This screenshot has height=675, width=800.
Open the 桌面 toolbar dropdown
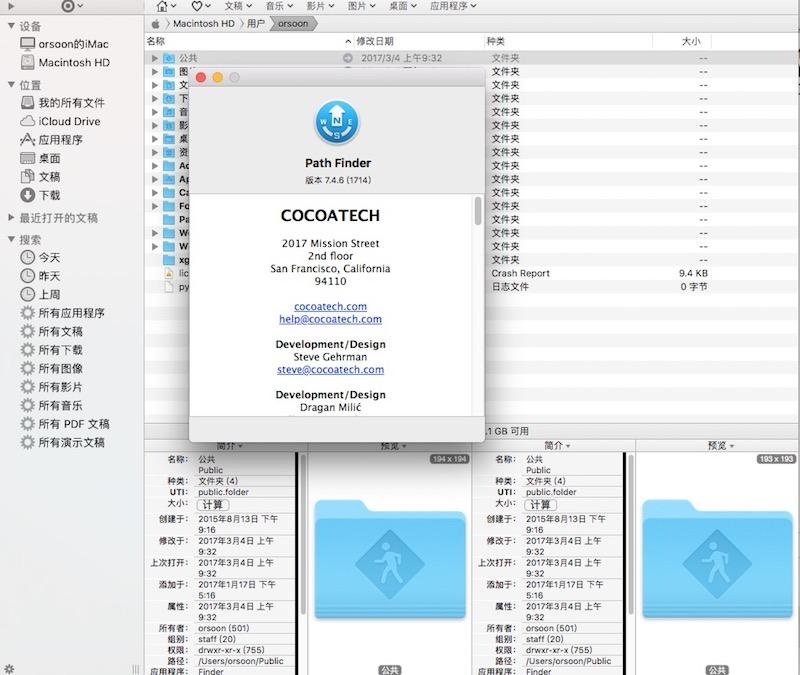(x=403, y=6)
